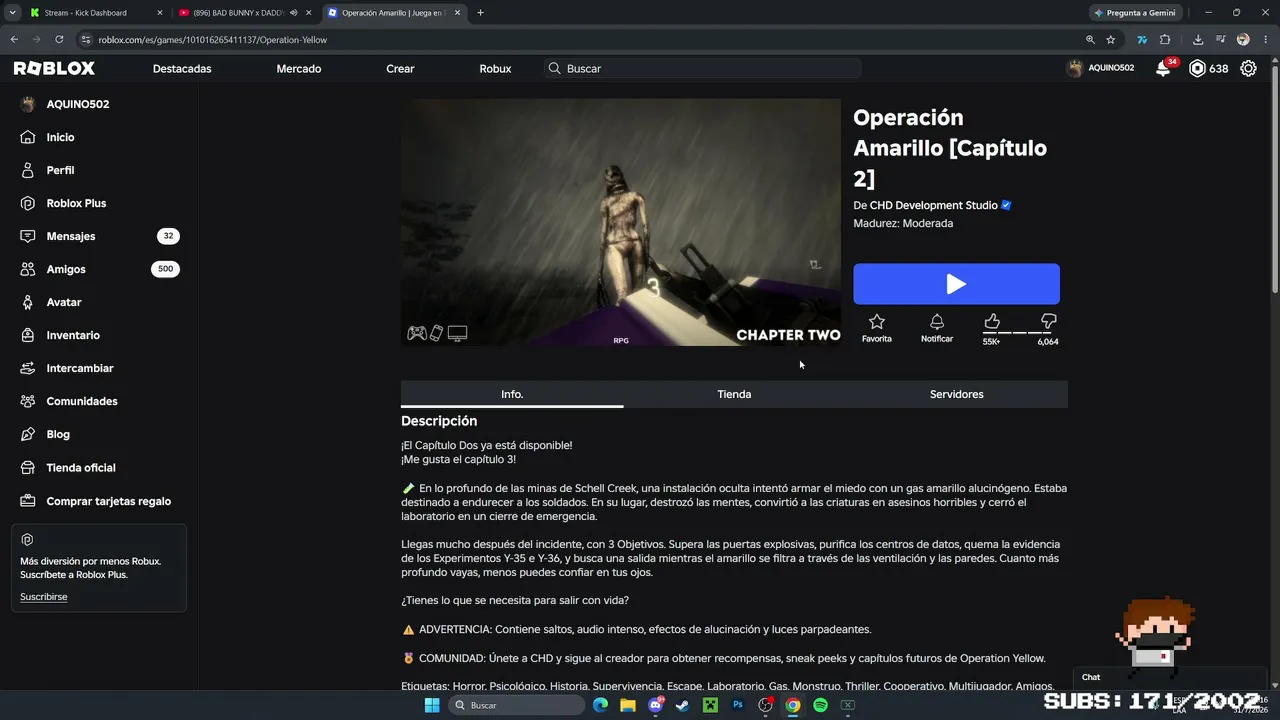
Task: Open the media controls icon in Chrome toolbar
Action: [x=1220, y=40]
